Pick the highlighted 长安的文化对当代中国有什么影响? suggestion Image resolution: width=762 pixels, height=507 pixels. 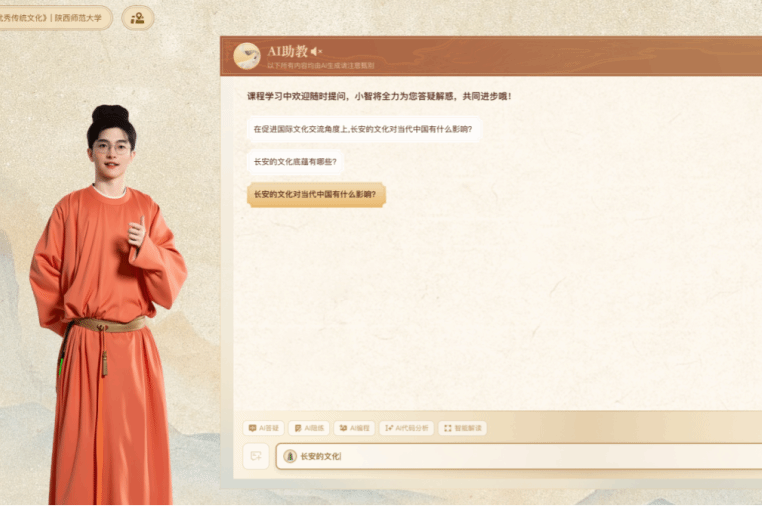point(316,194)
